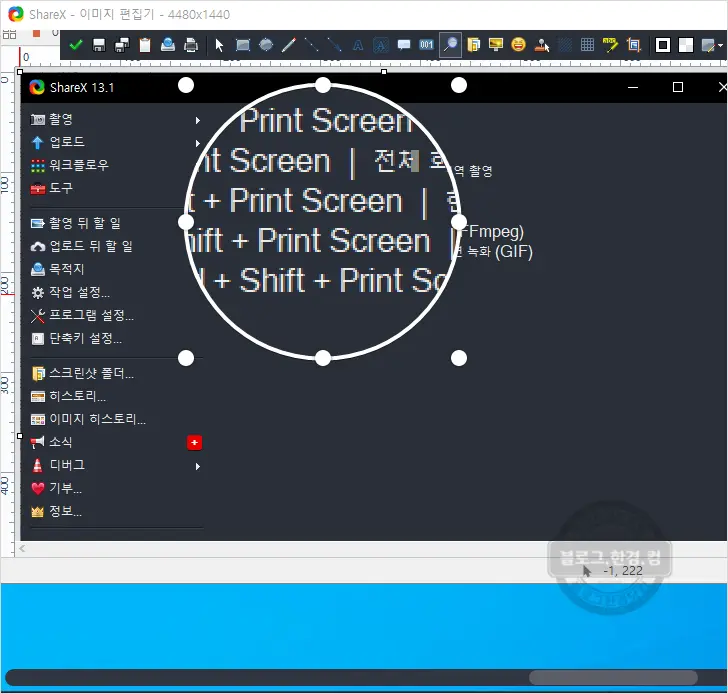Click 단축키 설정... in the sidebar

pos(85,338)
